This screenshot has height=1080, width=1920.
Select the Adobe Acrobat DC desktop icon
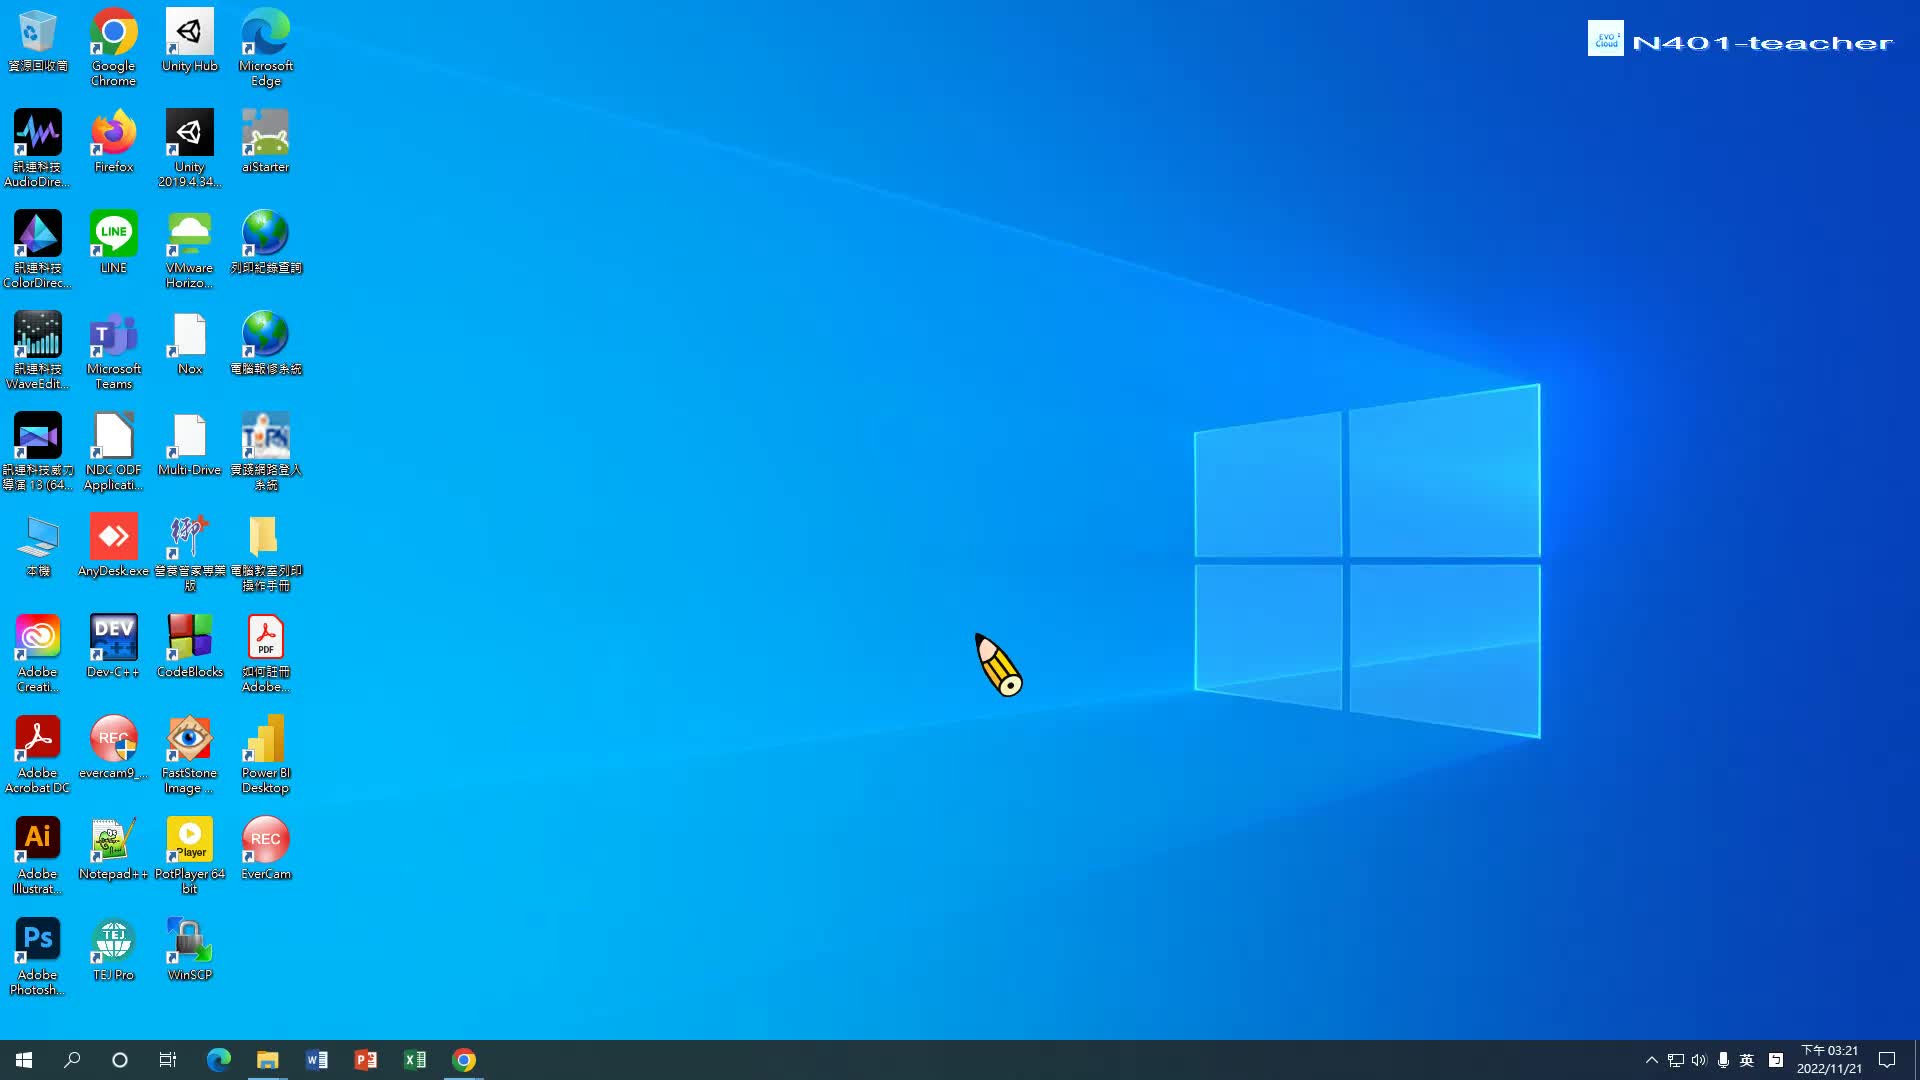38,755
